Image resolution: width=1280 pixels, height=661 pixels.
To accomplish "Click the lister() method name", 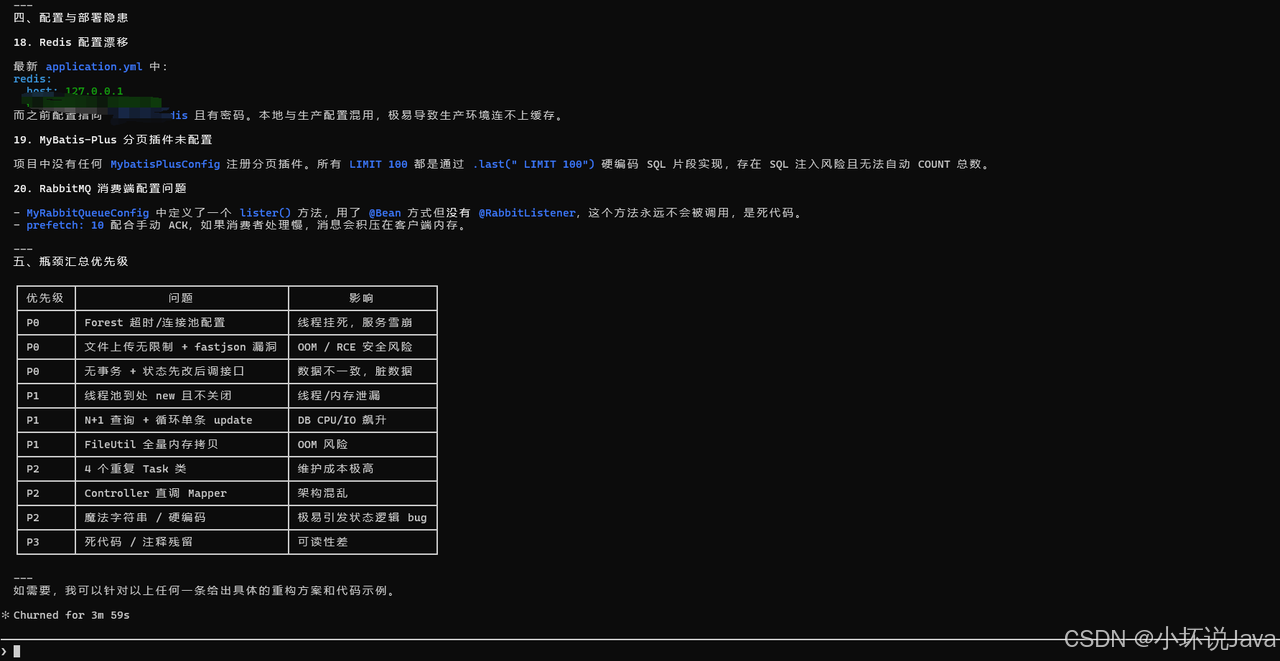I will (265, 213).
